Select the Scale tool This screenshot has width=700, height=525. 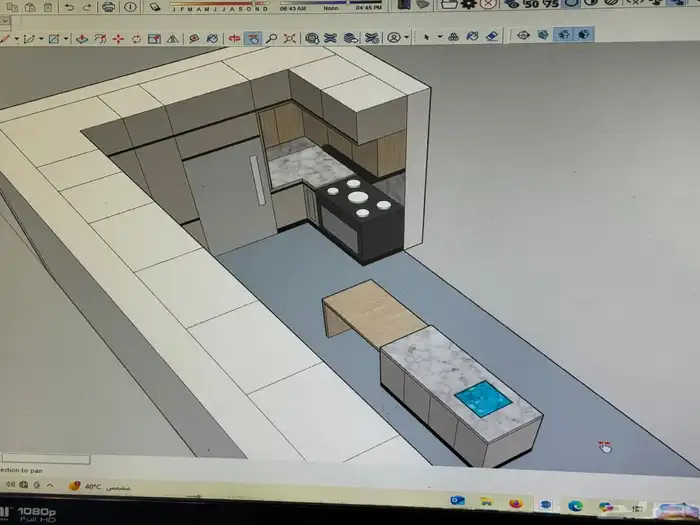click(154, 39)
